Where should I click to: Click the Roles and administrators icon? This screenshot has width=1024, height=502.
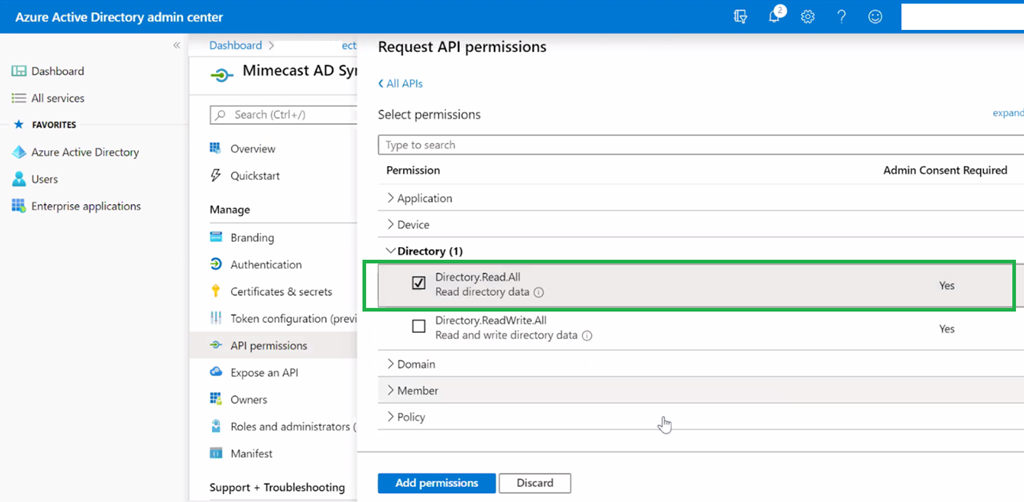(x=216, y=426)
